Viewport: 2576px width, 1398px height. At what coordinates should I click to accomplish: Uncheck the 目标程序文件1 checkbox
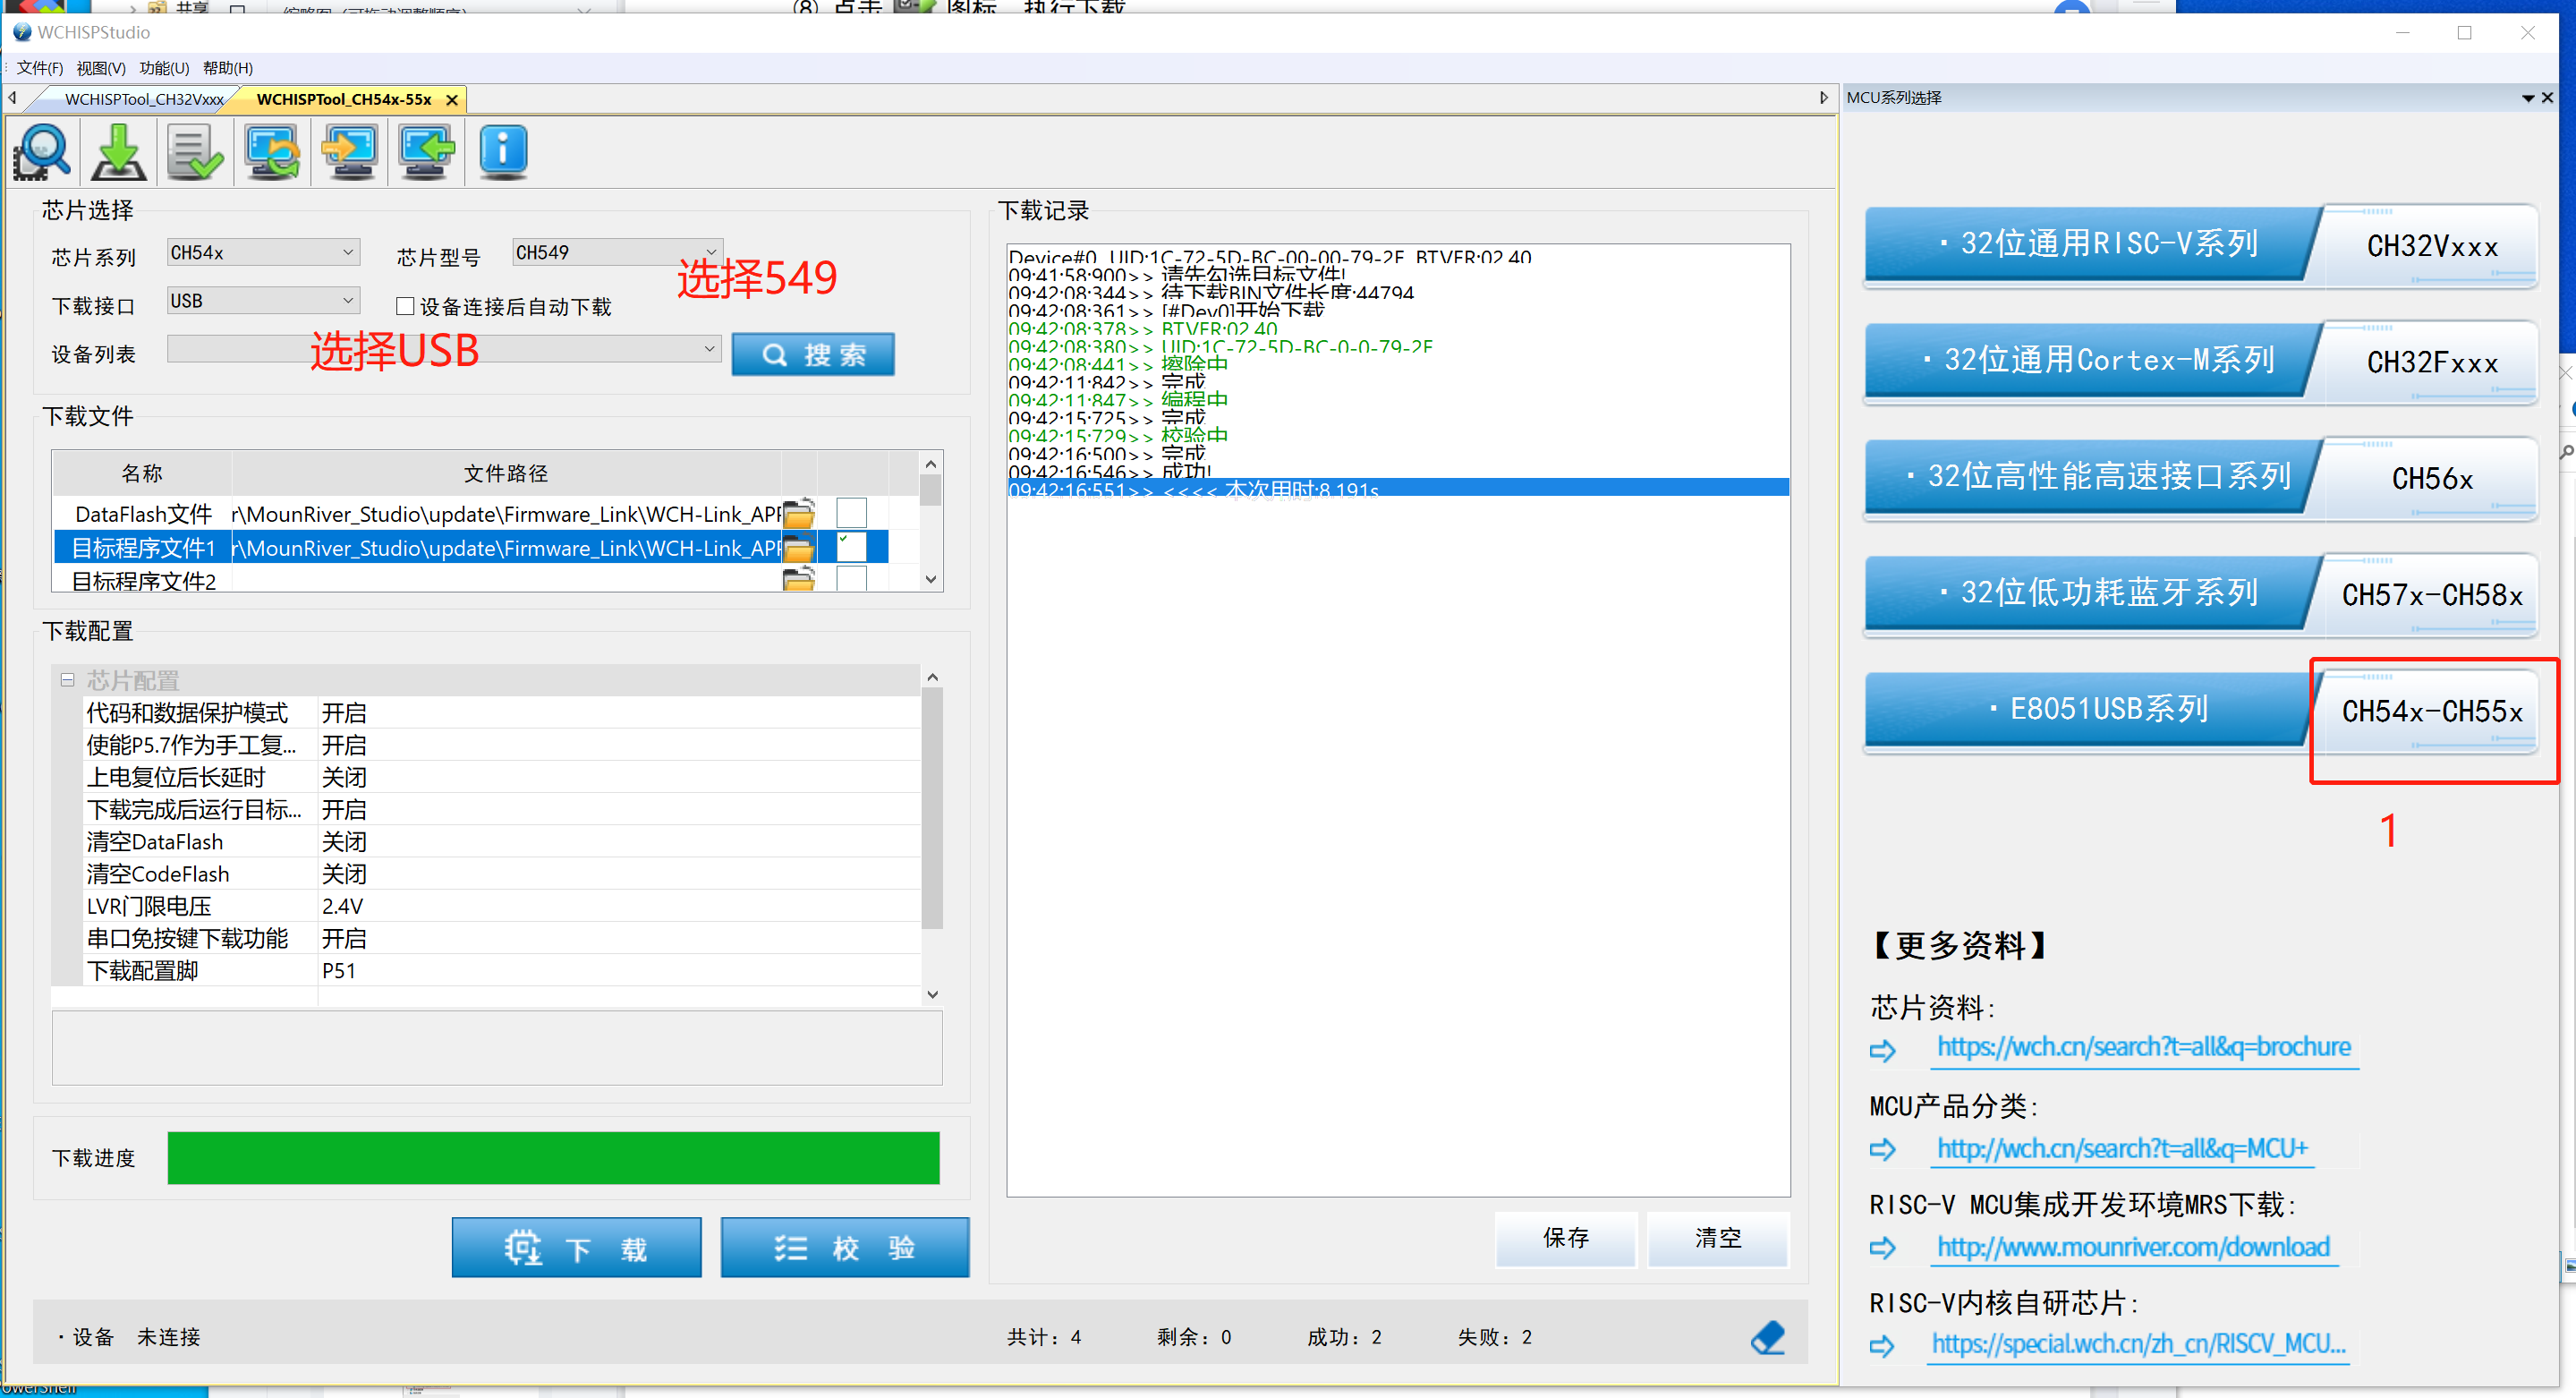click(851, 547)
